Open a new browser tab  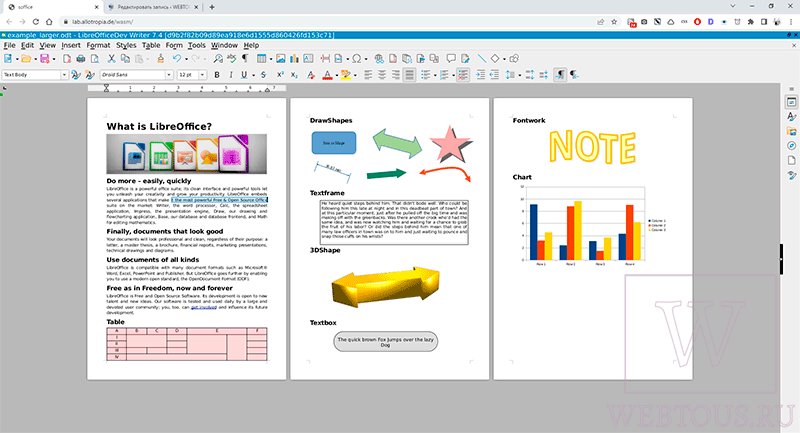coord(212,7)
